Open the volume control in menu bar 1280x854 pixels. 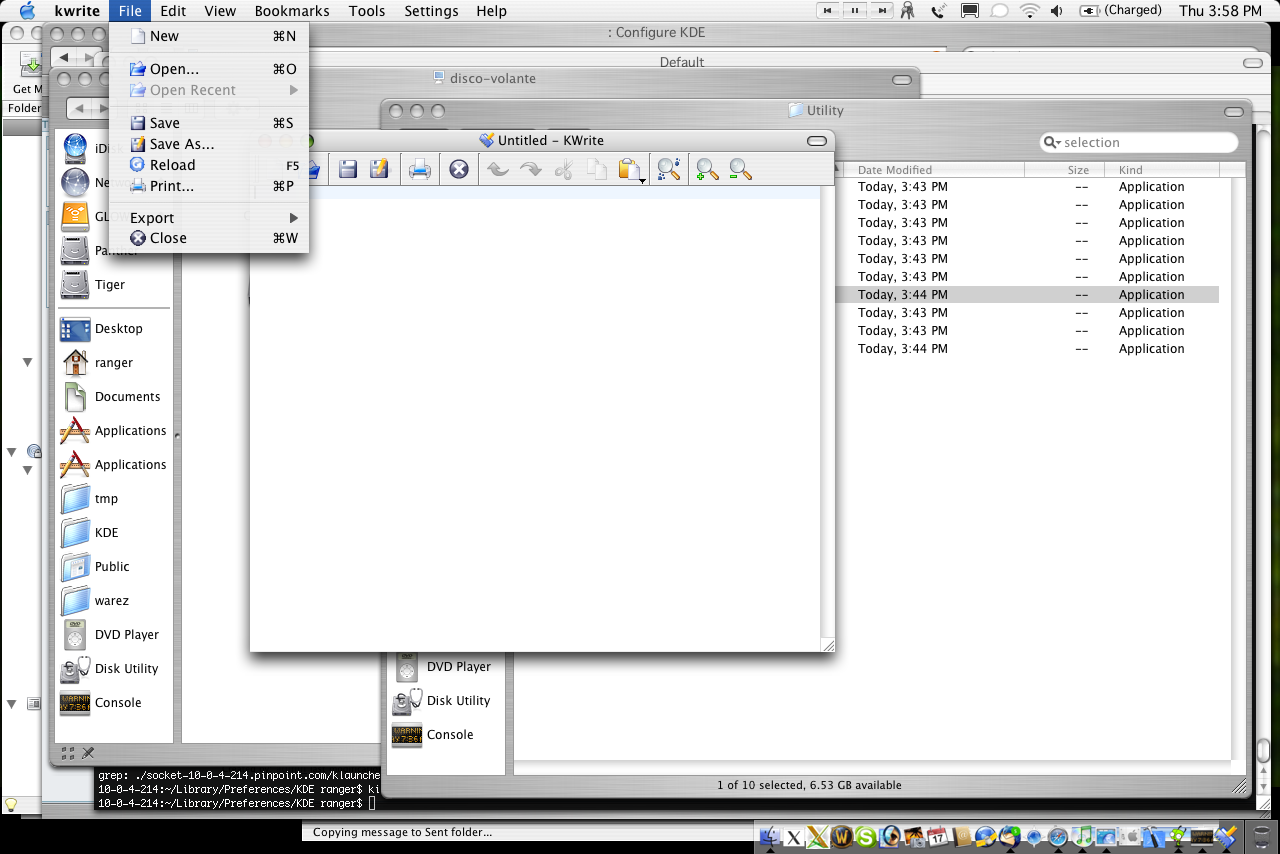point(1058,11)
